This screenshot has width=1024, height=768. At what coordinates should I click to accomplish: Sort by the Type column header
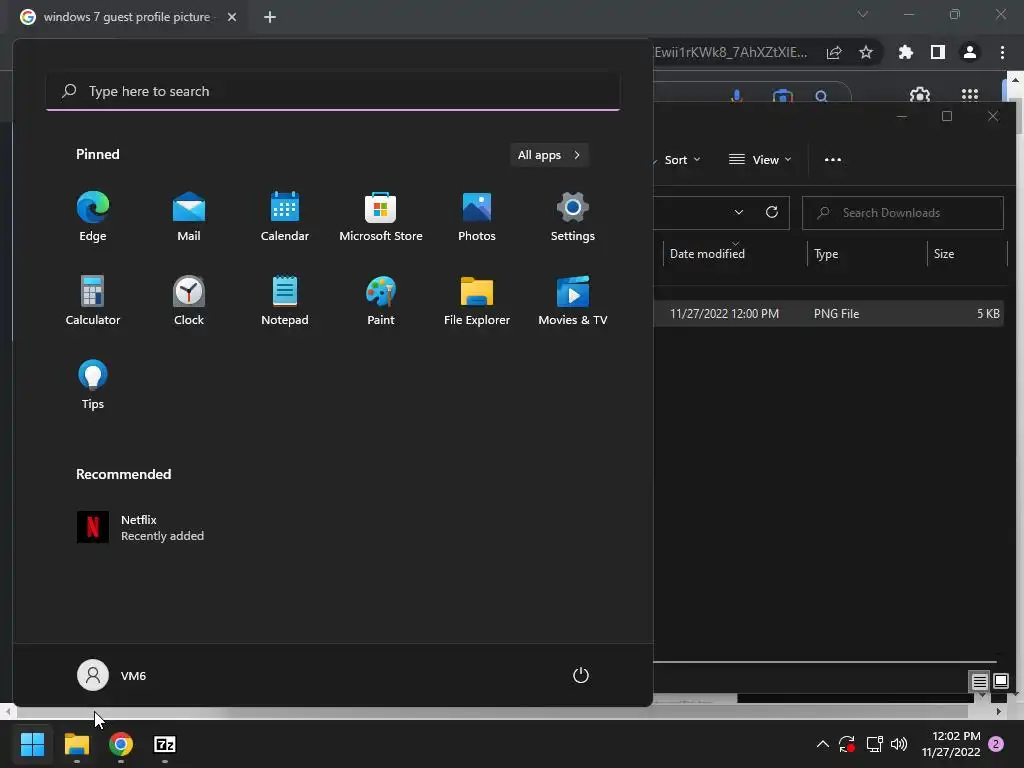826,254
